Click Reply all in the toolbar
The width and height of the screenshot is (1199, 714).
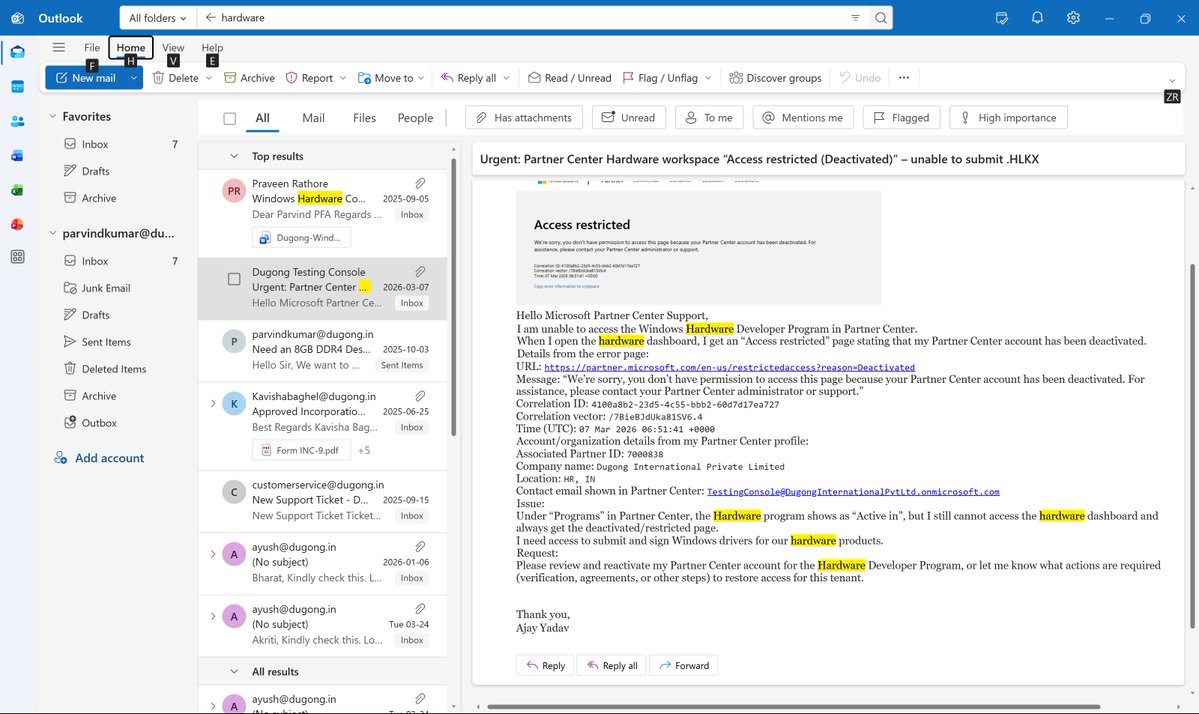coord(469,78)
